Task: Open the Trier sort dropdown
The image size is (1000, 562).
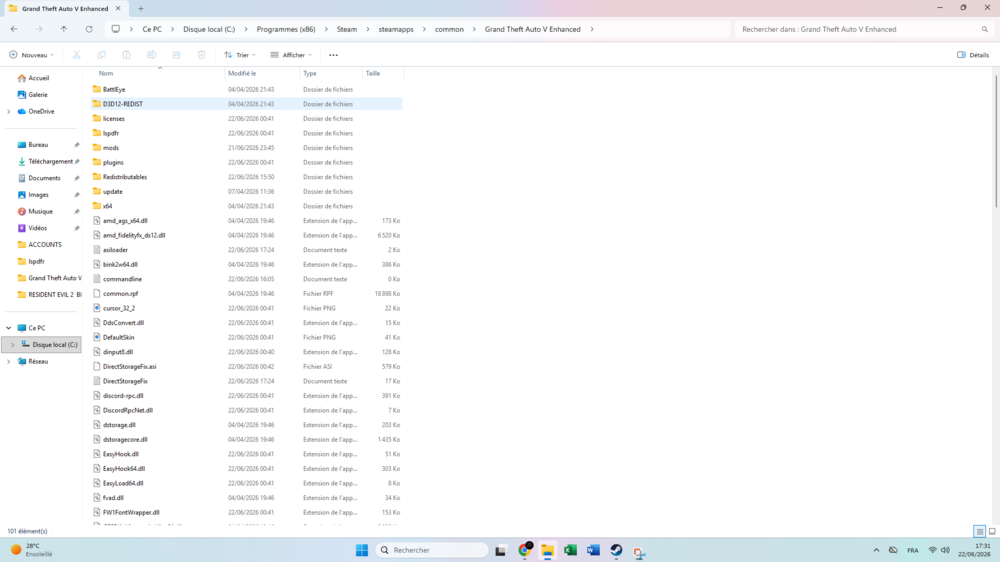Action: pos(240,55)
